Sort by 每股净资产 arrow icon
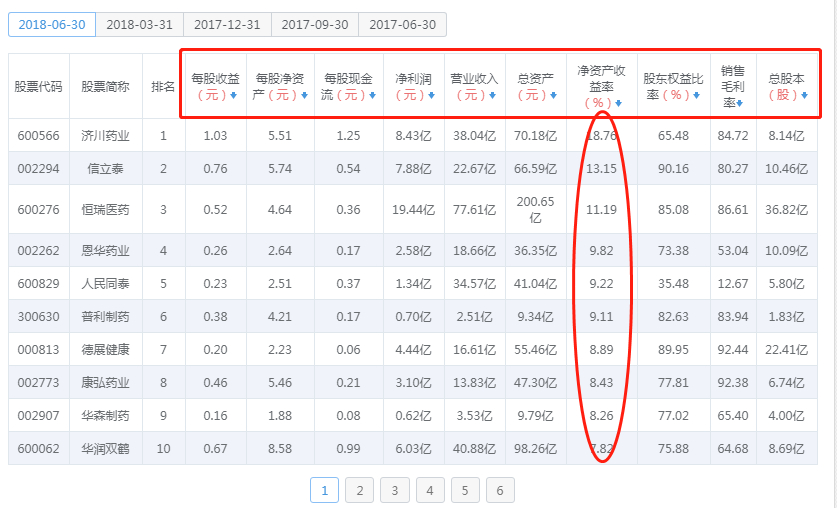 click(304, 96)
